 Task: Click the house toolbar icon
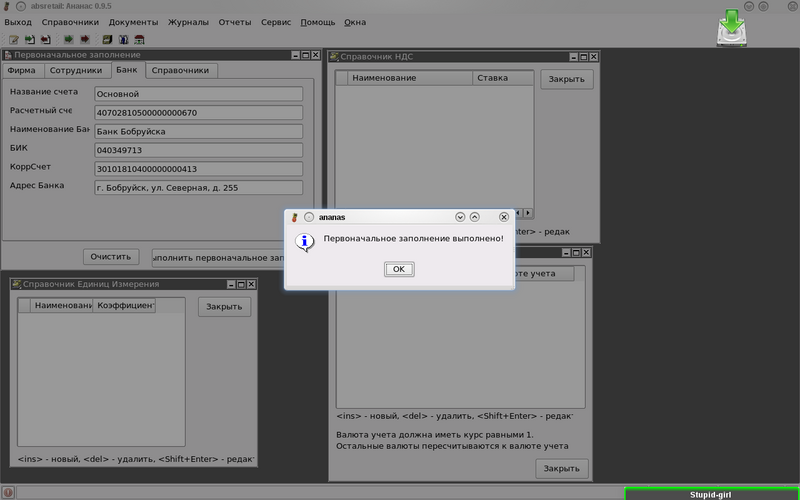point(140,40)
